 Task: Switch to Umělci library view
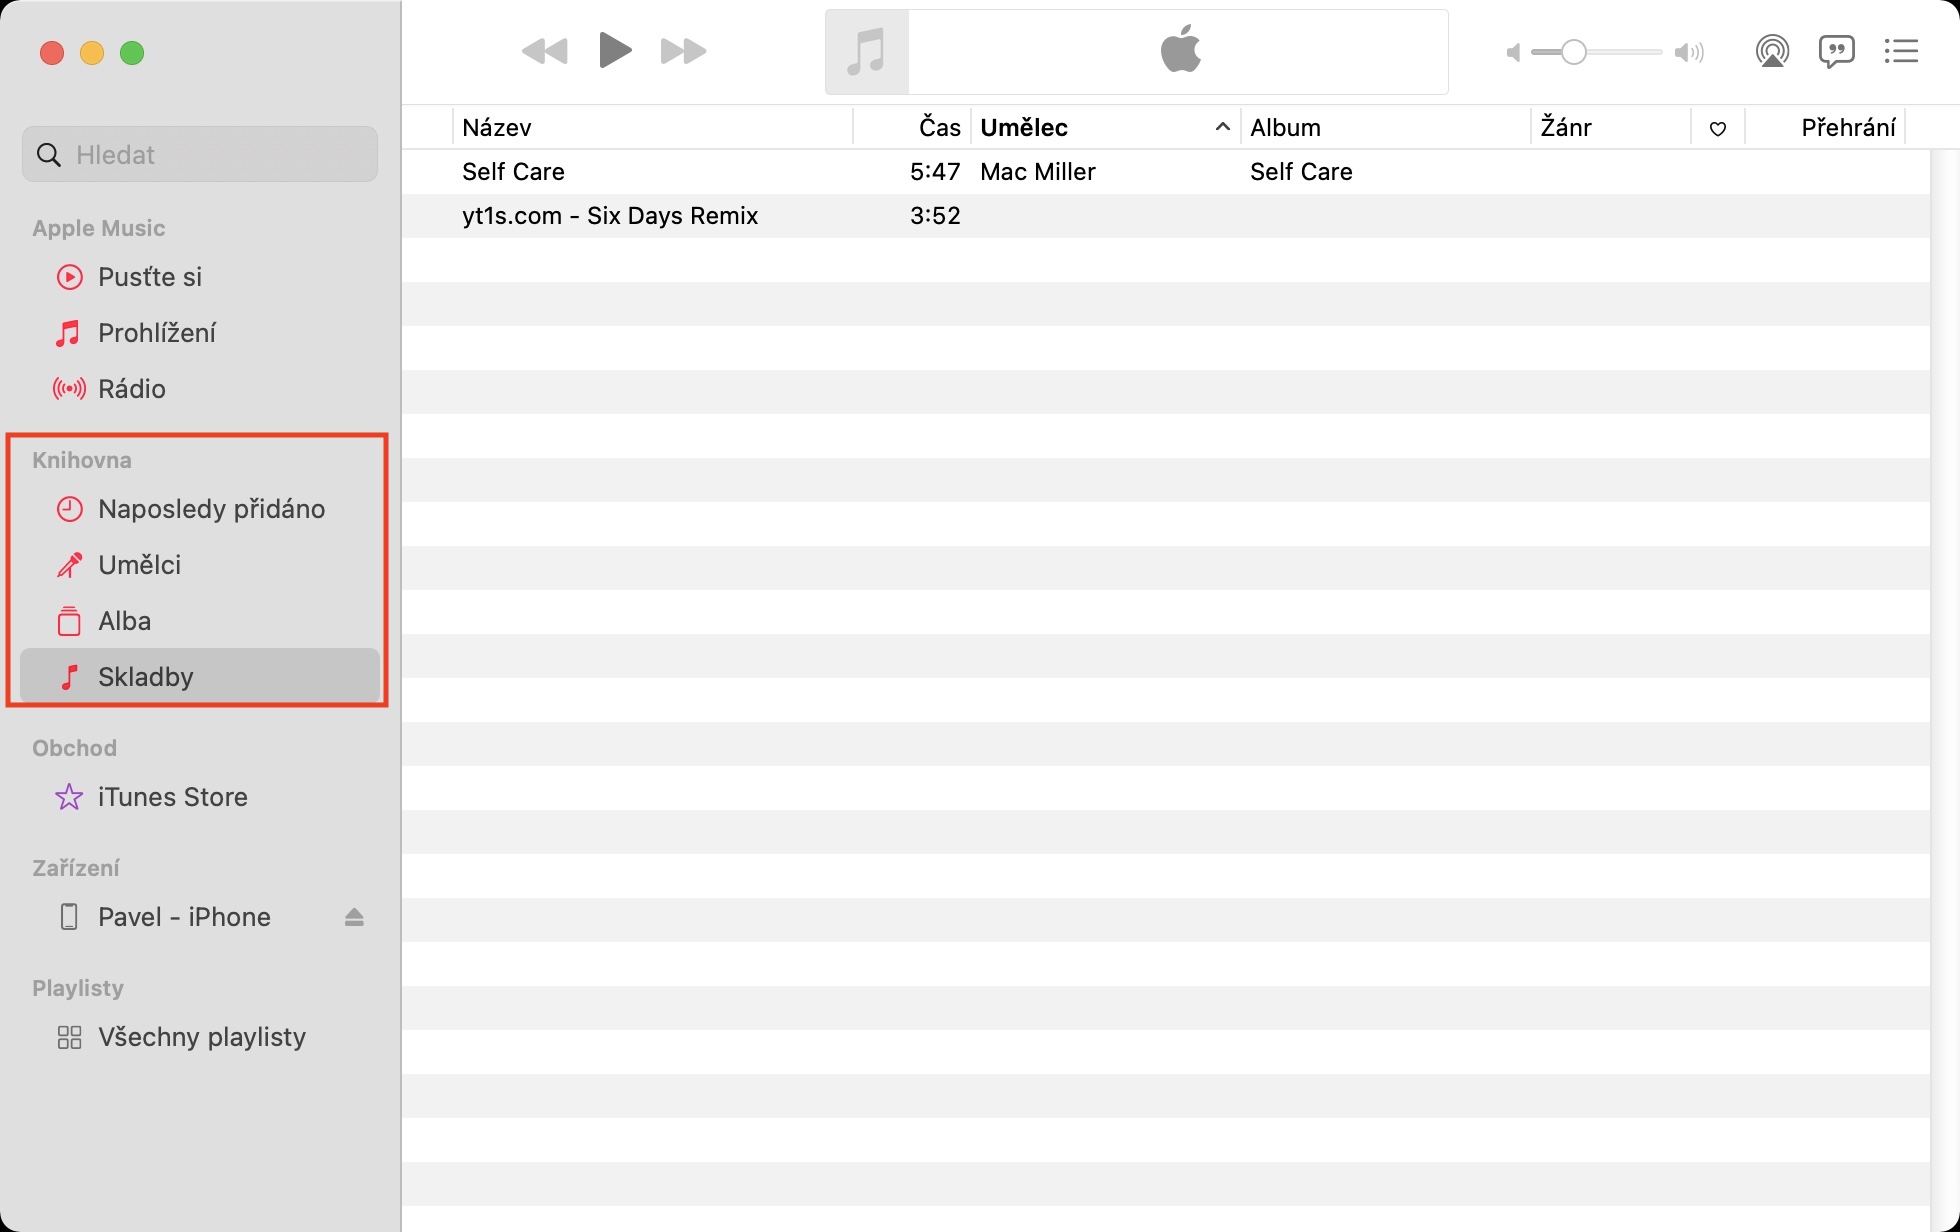[x=139, y=565]
